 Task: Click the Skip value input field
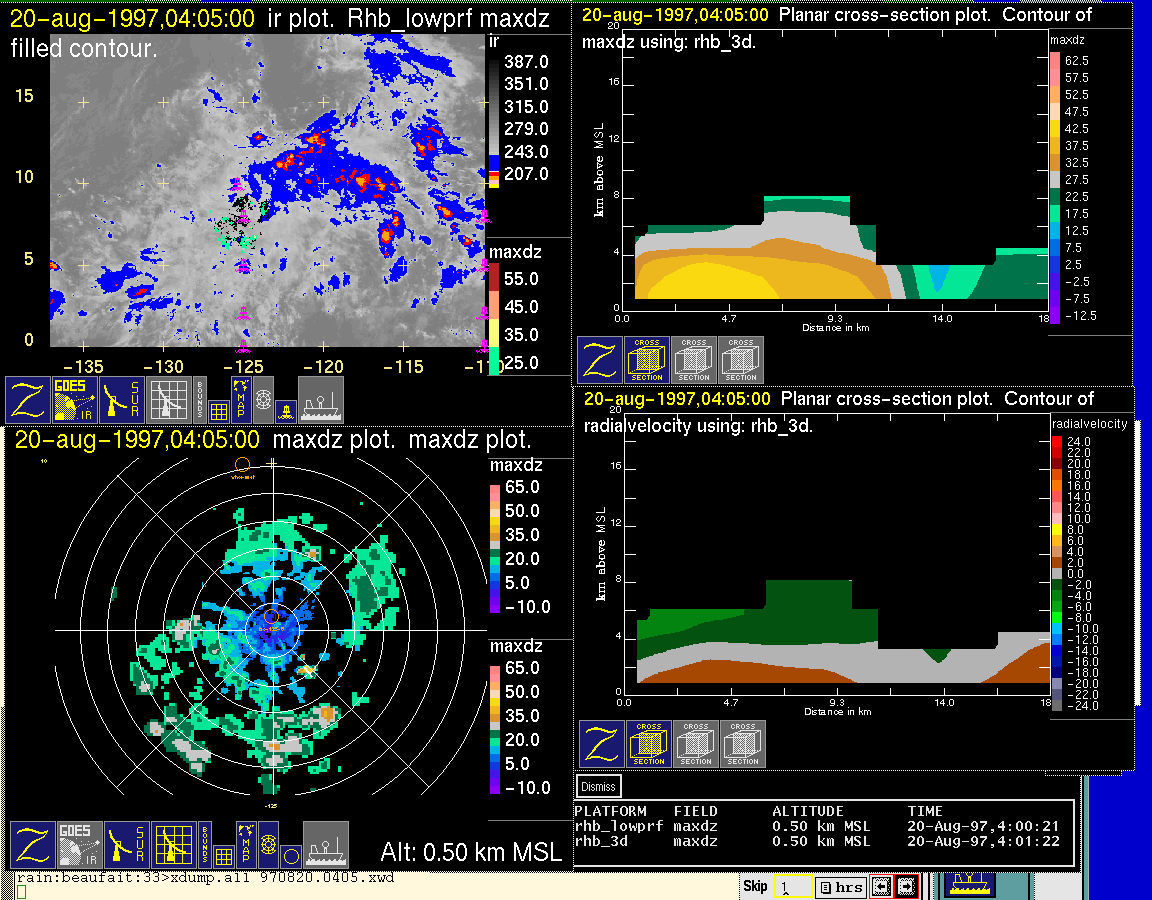click(x=792, y=887)
